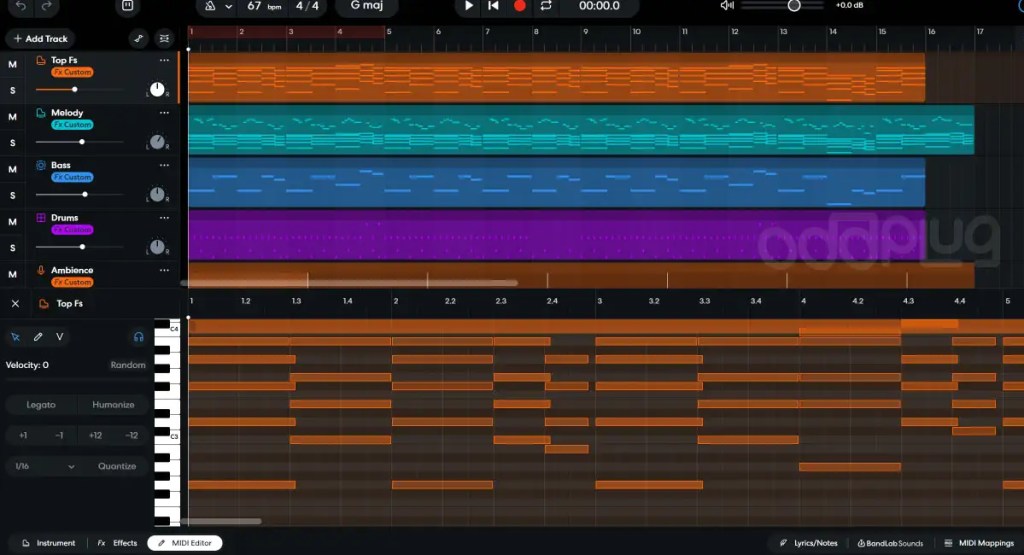Click the Random velocity button
Screen dimensions: 1024x555
coord(128,365)
